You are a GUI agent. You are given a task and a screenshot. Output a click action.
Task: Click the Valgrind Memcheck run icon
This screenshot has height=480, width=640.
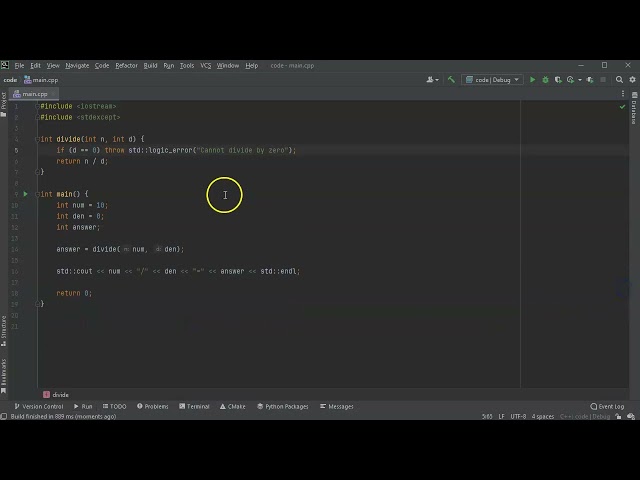[x=590, y=80]
